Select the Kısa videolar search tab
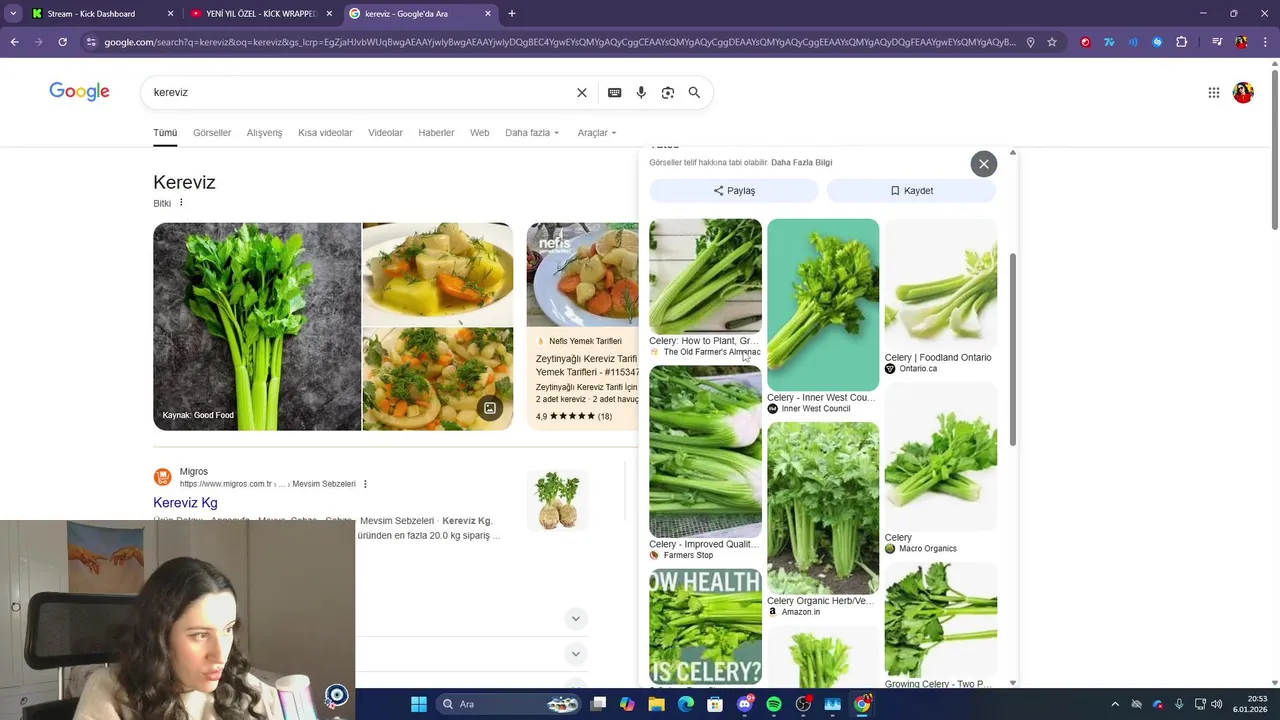Image resolution: width=1280 pixels, height=720 pixels. 325,133
